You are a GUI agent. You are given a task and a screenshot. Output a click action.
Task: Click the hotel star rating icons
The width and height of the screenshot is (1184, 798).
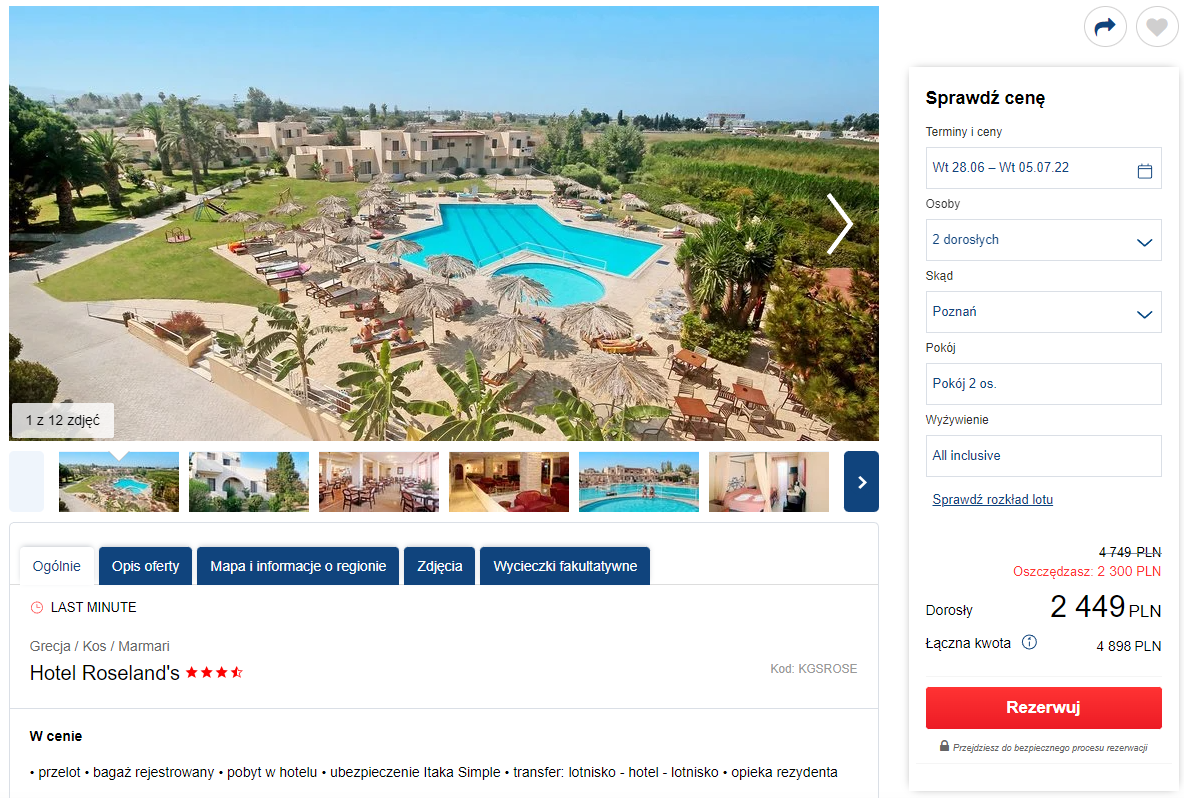click(x=214, y=672)
